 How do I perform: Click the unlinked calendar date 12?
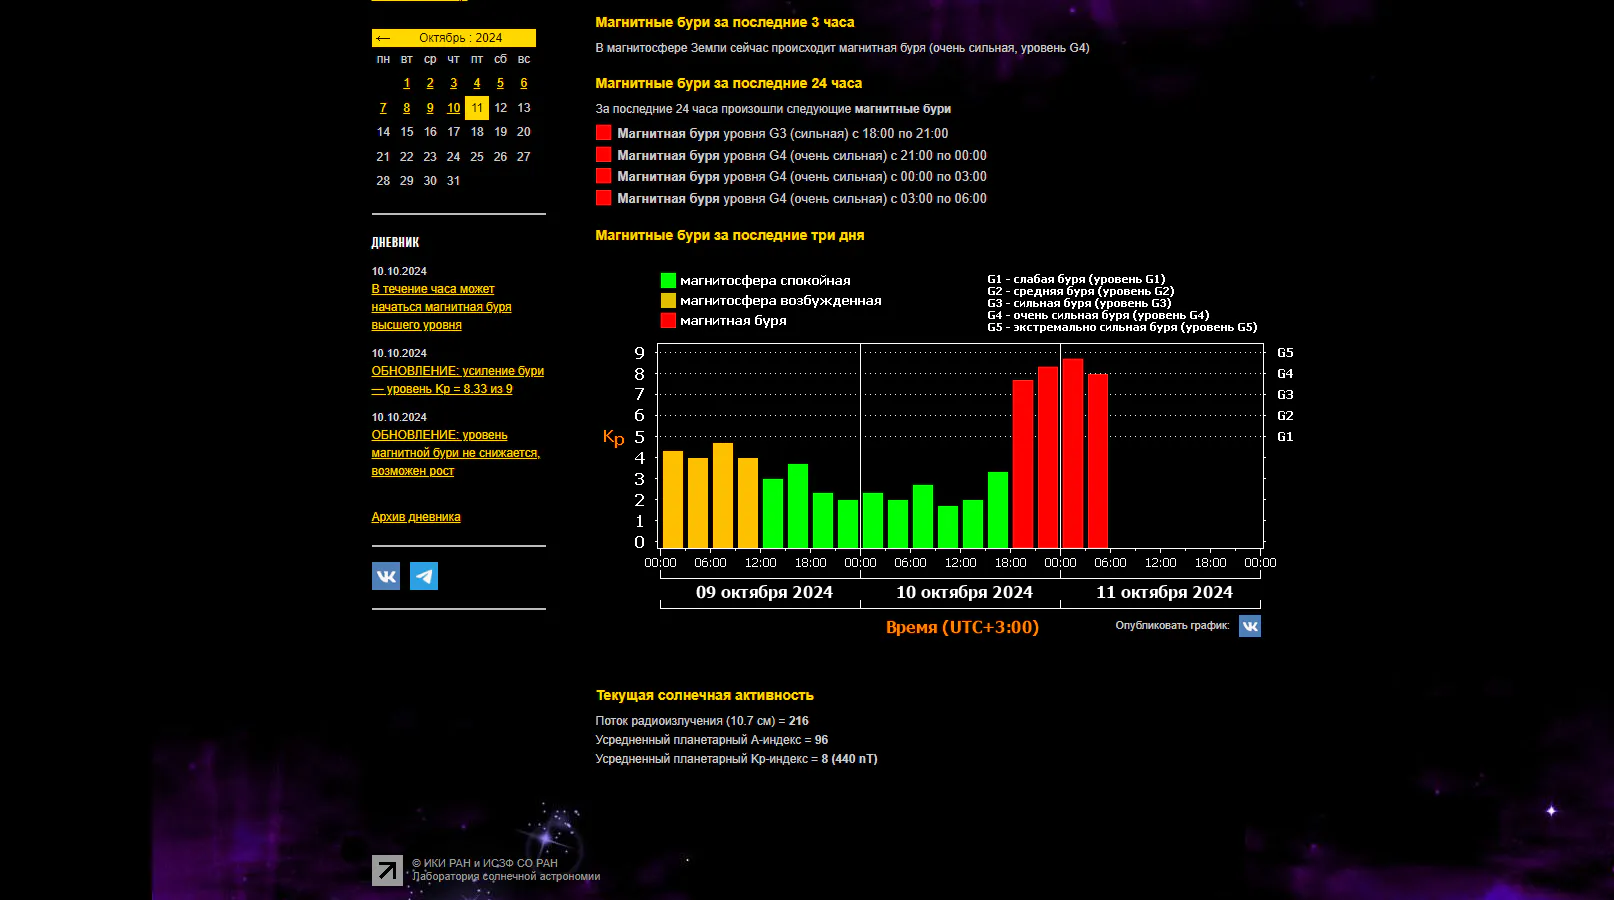[x=500, y=108]
